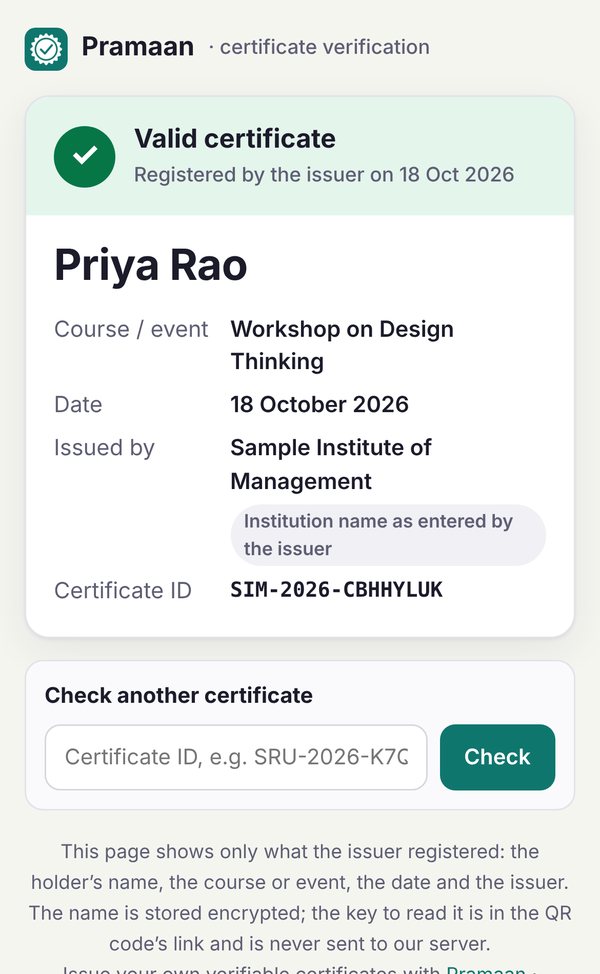600x974 pixels.
Task: Open the Pramaan link in footer text
Action: (486, 969)
